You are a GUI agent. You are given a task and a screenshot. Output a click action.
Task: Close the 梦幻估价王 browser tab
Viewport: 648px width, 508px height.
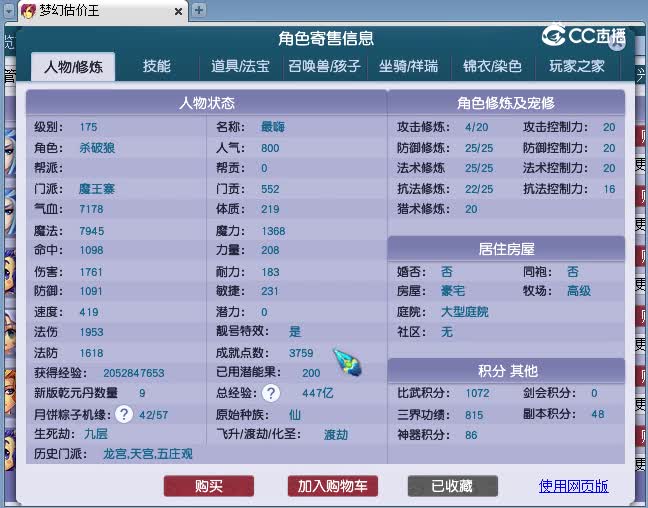point(179,12)
